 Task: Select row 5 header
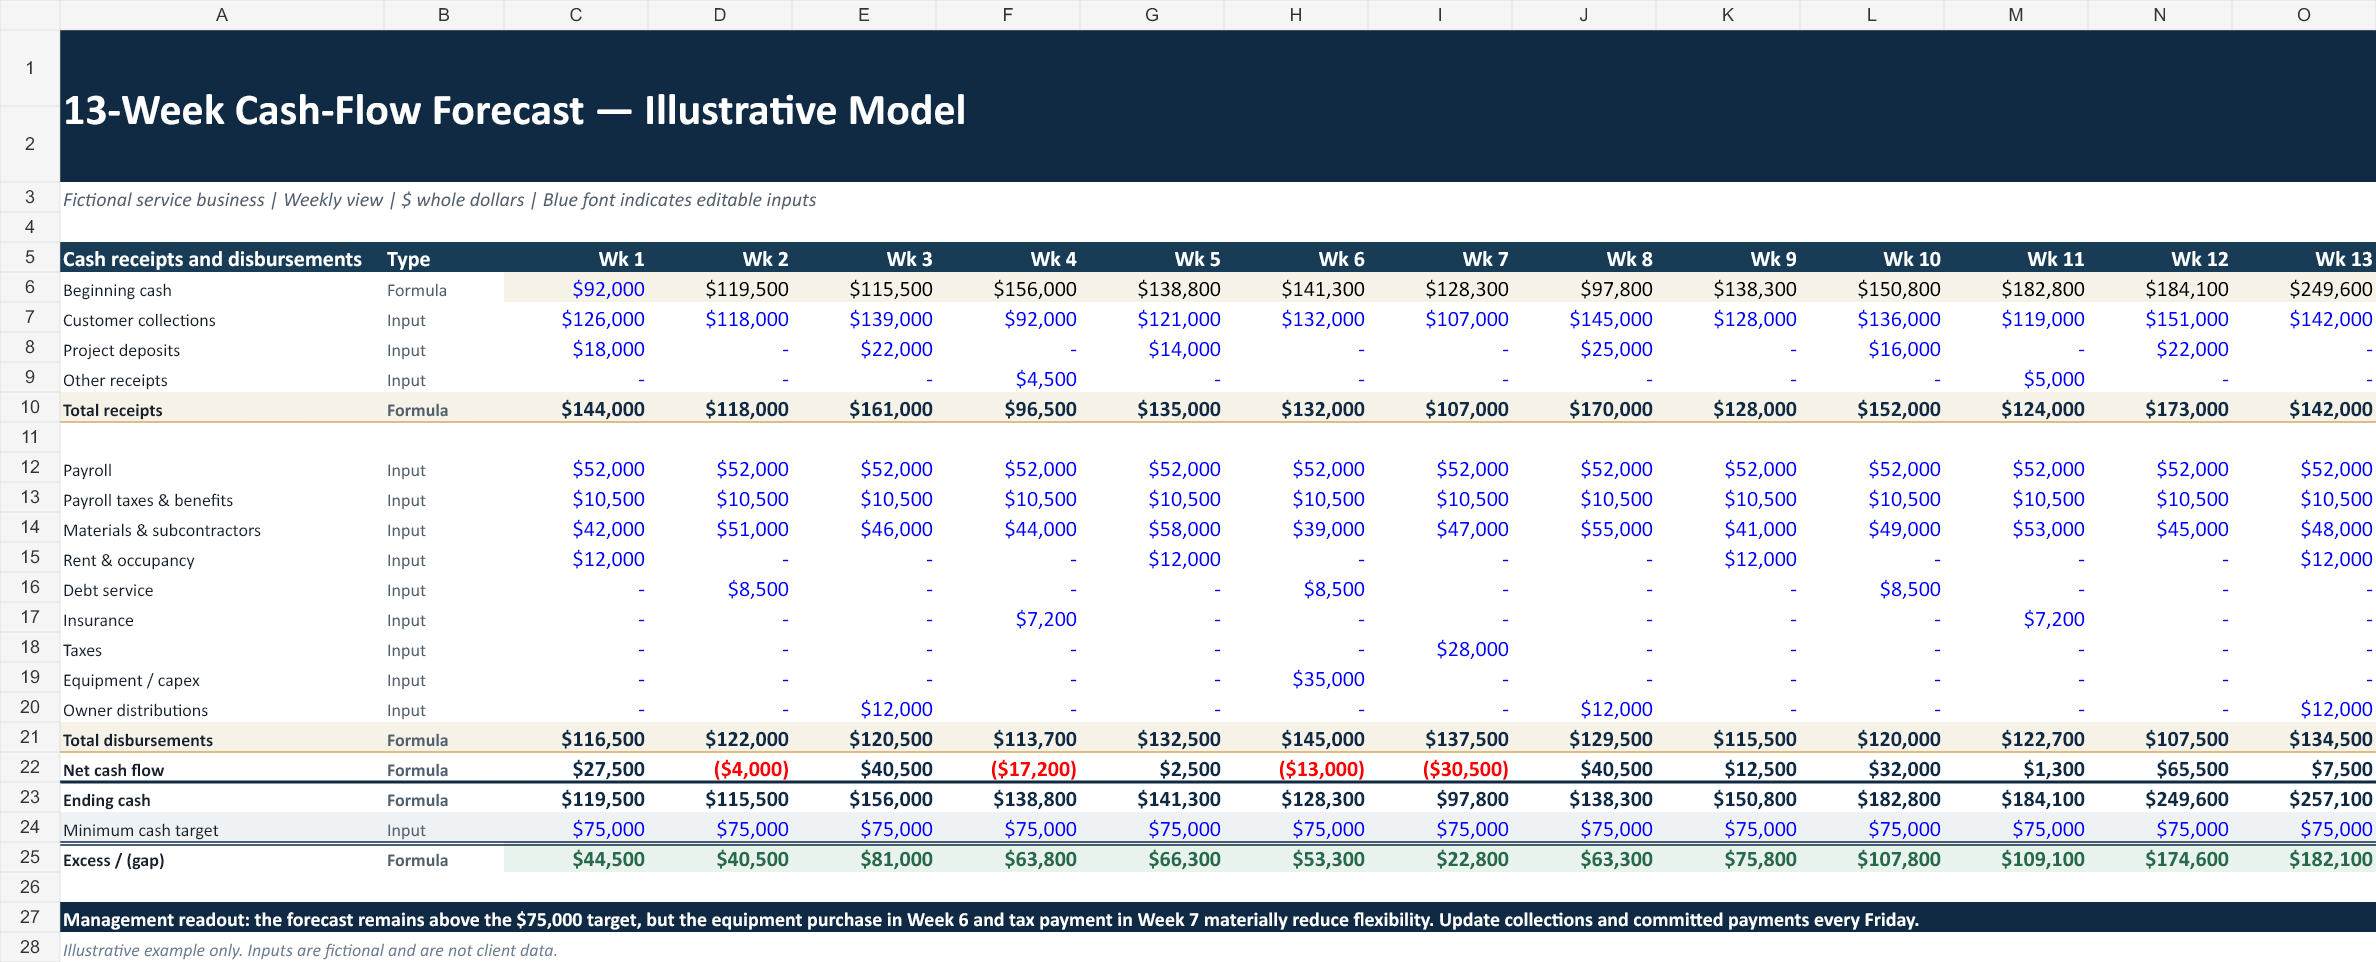point(30,257)
